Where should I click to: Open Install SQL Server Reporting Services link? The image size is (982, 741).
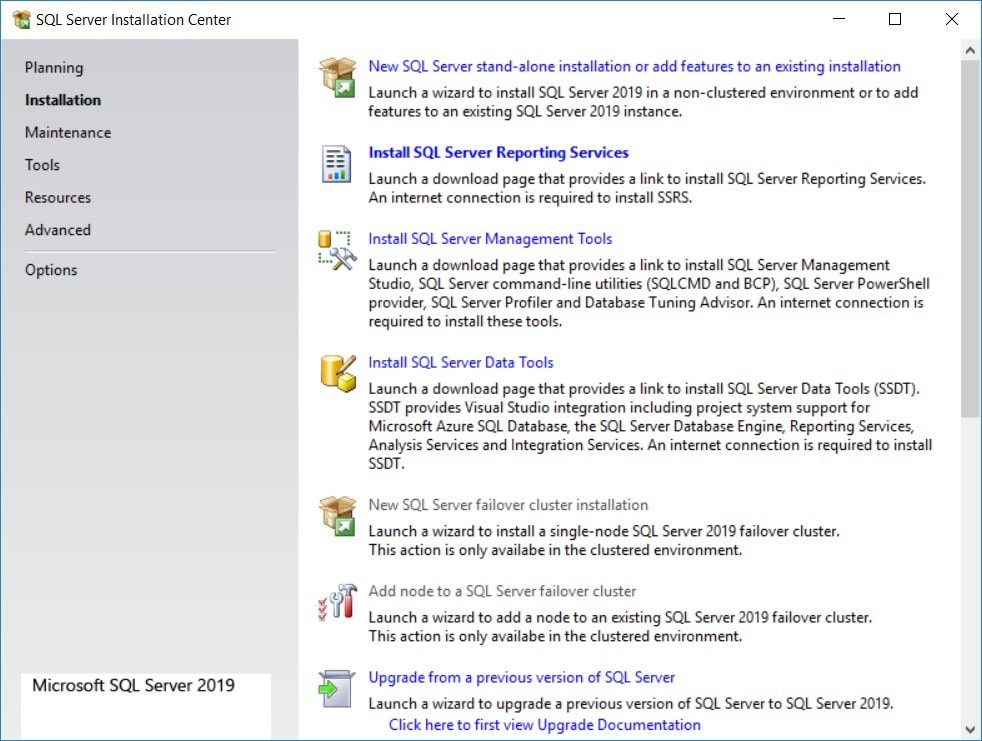click(x=498, y=152)
